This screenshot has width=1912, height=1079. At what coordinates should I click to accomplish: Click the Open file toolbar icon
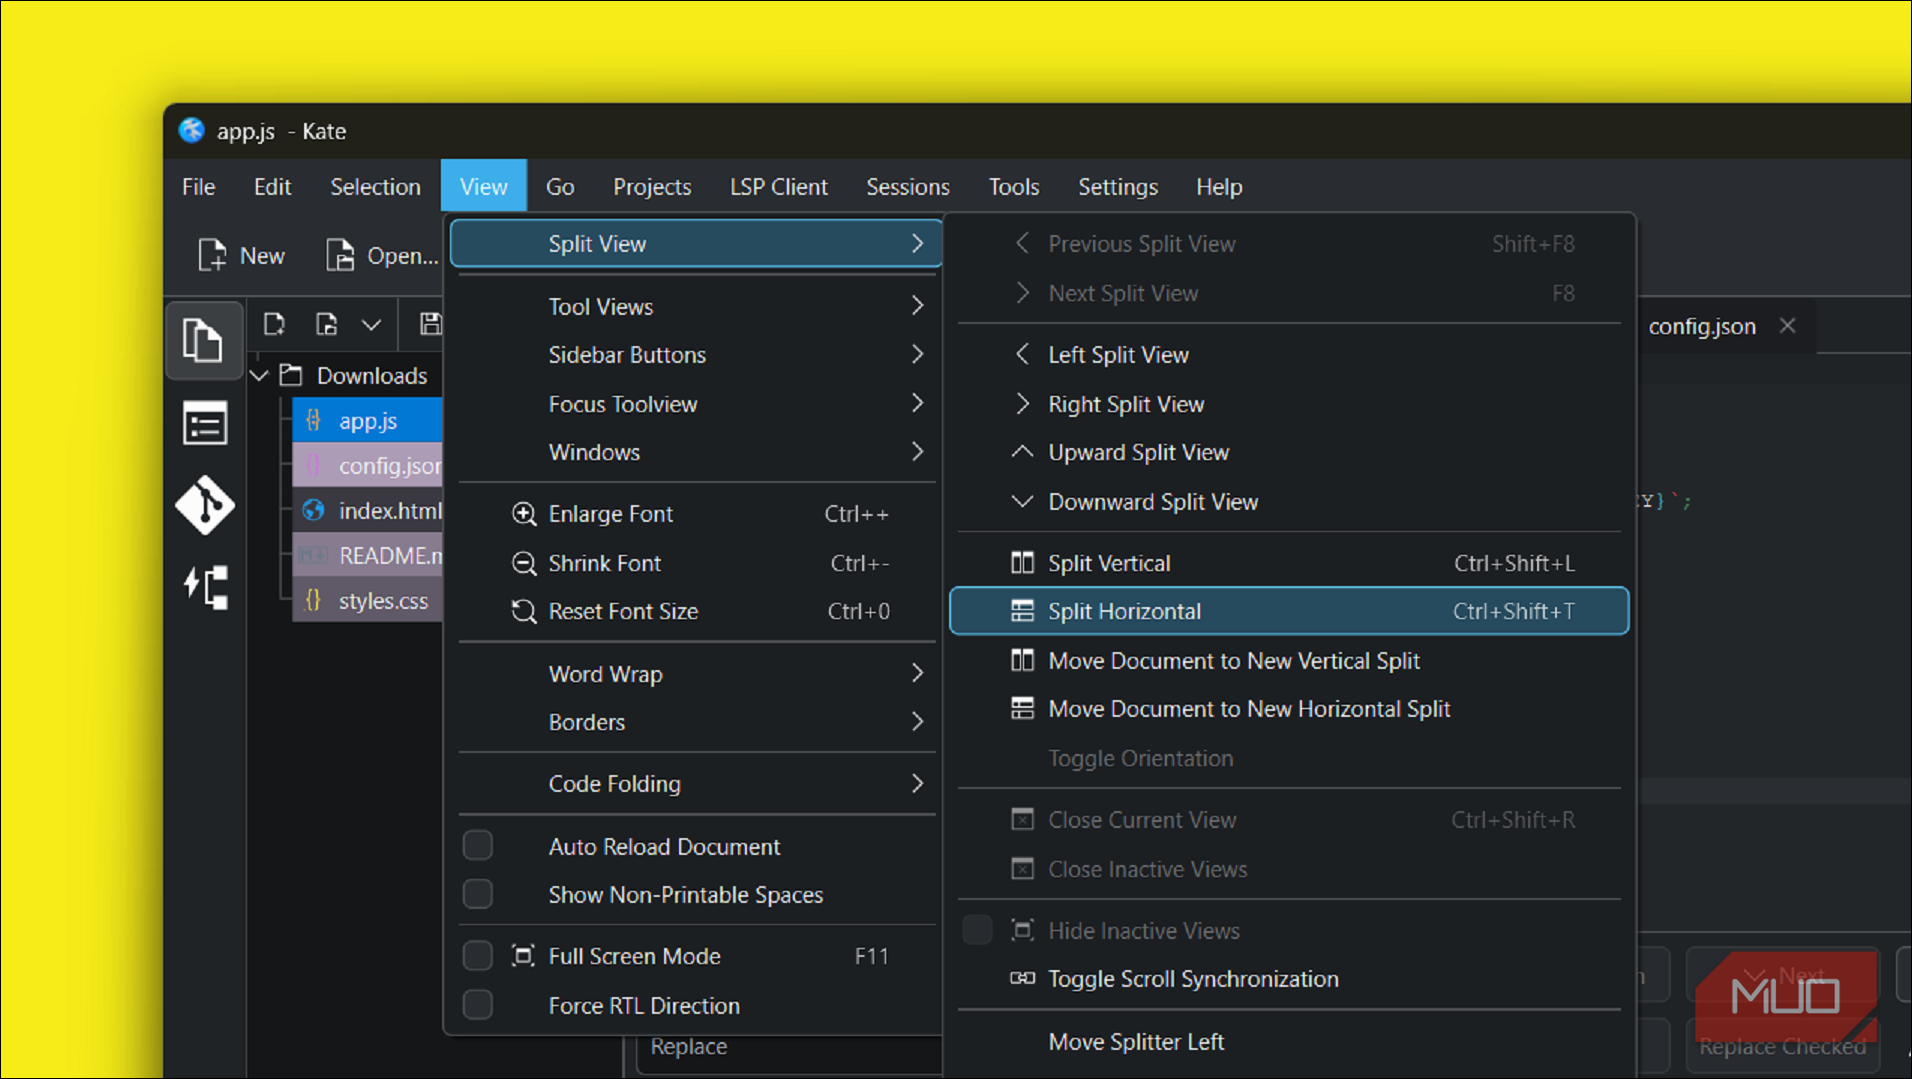[x=340, y=255]
